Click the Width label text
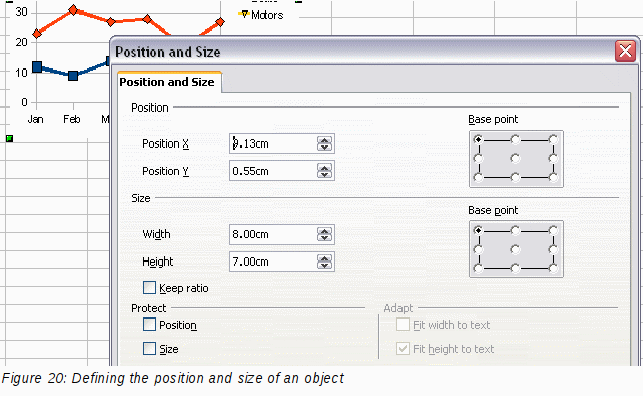Image resolution: width=643 pixels, height=396 pixels. pos(156,234)
